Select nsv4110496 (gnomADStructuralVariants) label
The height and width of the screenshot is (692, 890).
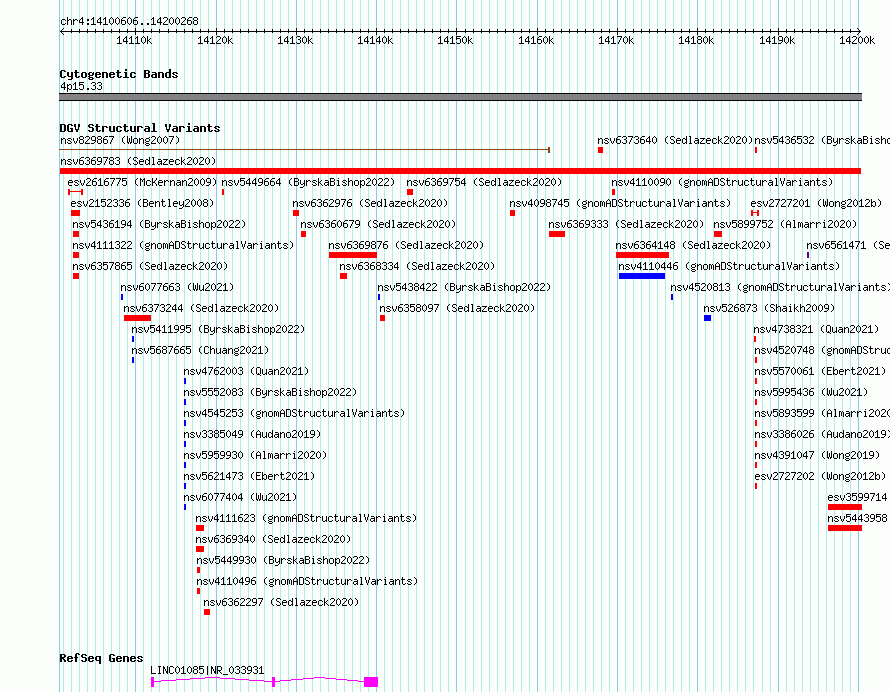click(x=307, y=581)
